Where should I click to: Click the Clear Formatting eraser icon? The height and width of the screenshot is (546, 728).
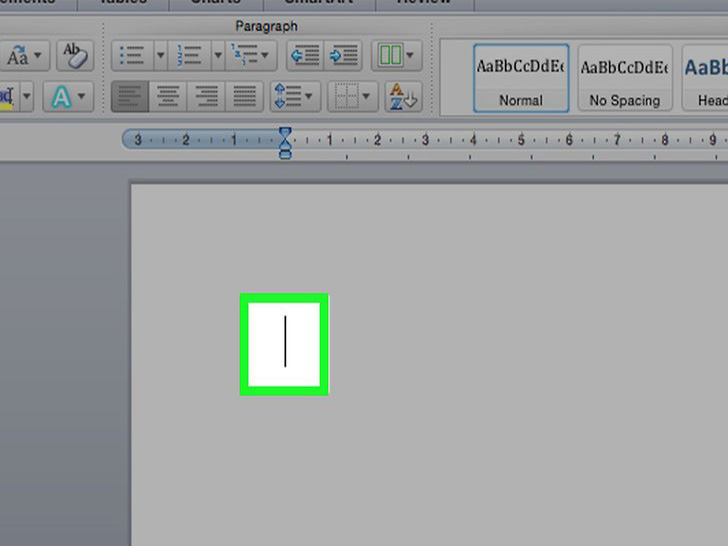click(x=75, y=56)
